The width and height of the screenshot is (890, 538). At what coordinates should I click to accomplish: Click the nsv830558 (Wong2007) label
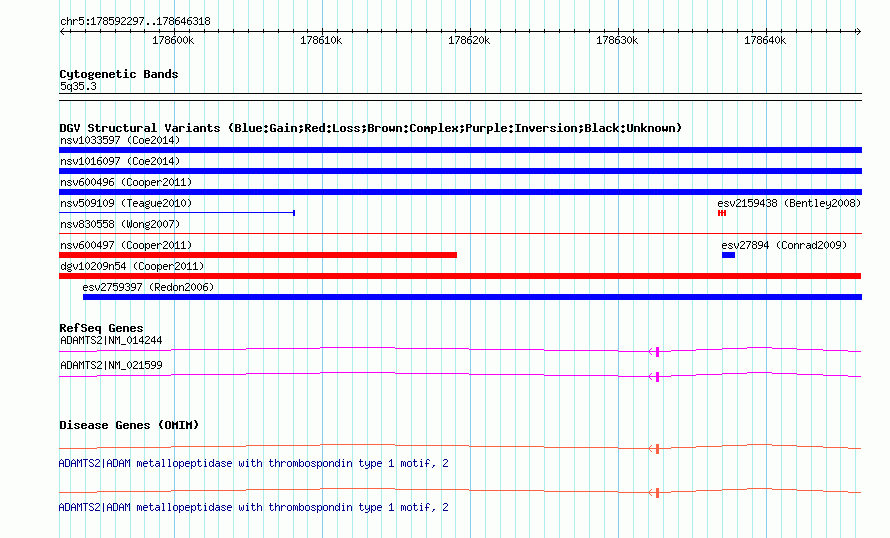[x=120, y=224]
